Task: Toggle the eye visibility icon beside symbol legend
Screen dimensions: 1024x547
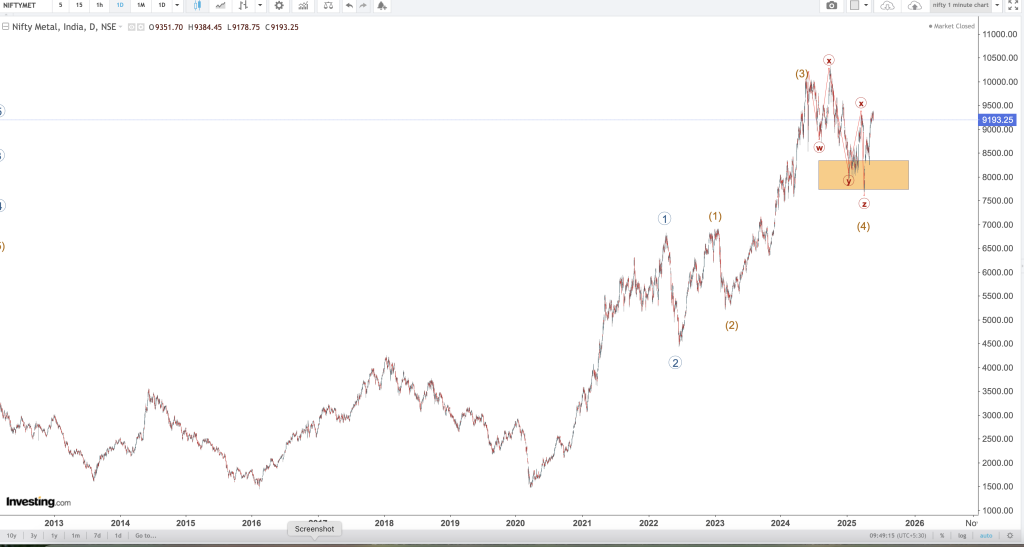Action: click(131, 27)
